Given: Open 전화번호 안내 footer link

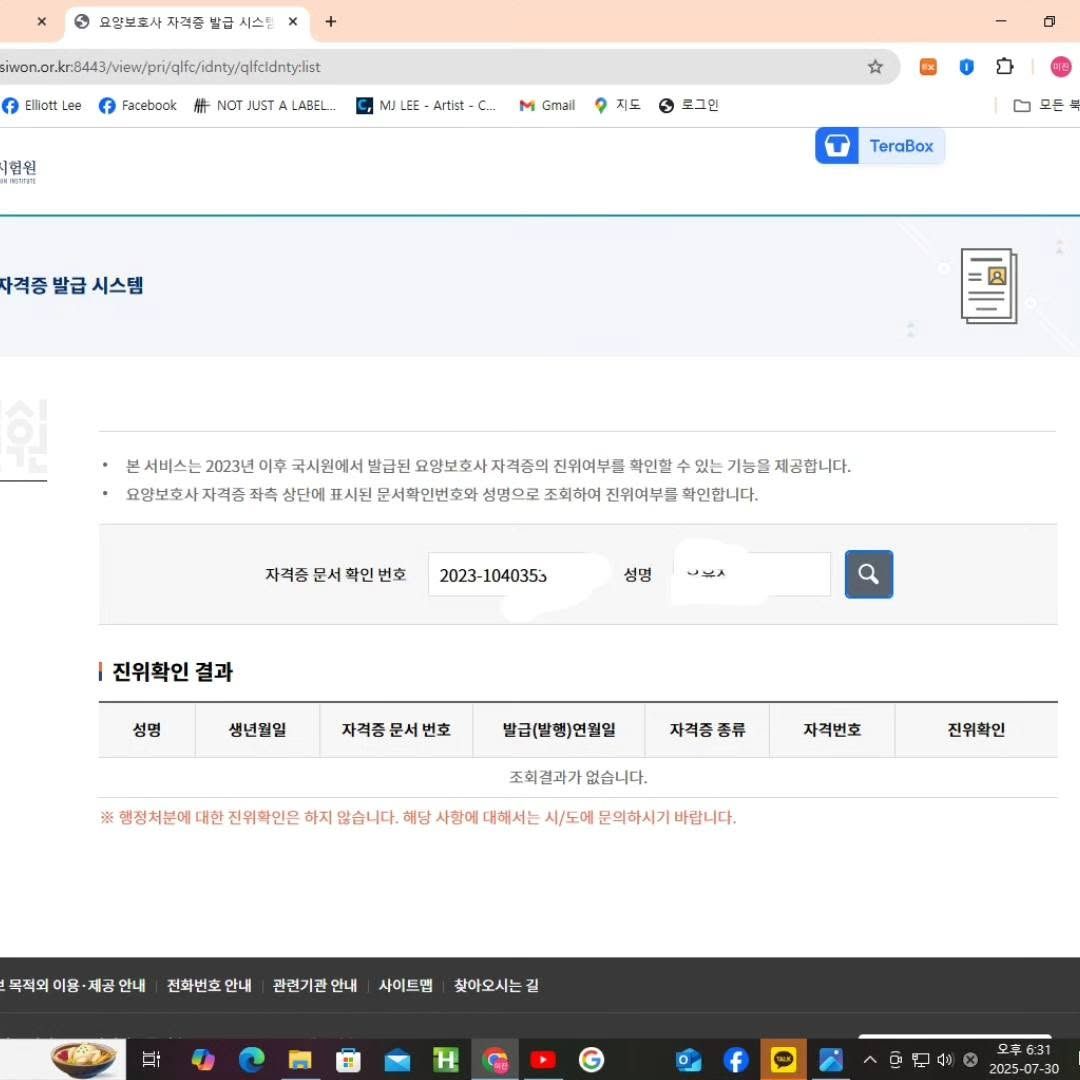Looking at the screenshot, I should click(x=209, y=986).
